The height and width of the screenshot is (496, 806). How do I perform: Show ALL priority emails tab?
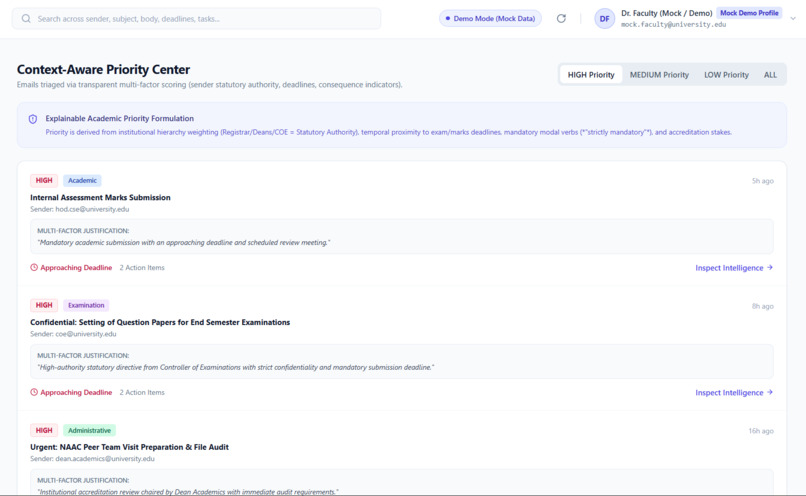pyautogui.click(x=770, y=75)
